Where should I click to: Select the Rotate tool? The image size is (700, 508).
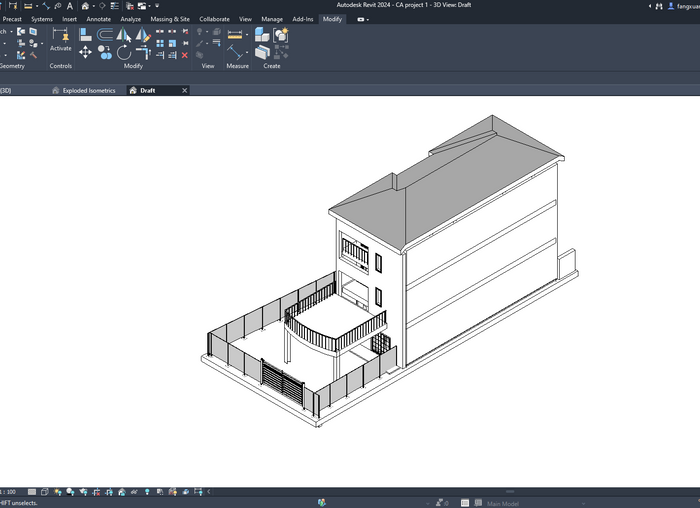coord(124,53)
